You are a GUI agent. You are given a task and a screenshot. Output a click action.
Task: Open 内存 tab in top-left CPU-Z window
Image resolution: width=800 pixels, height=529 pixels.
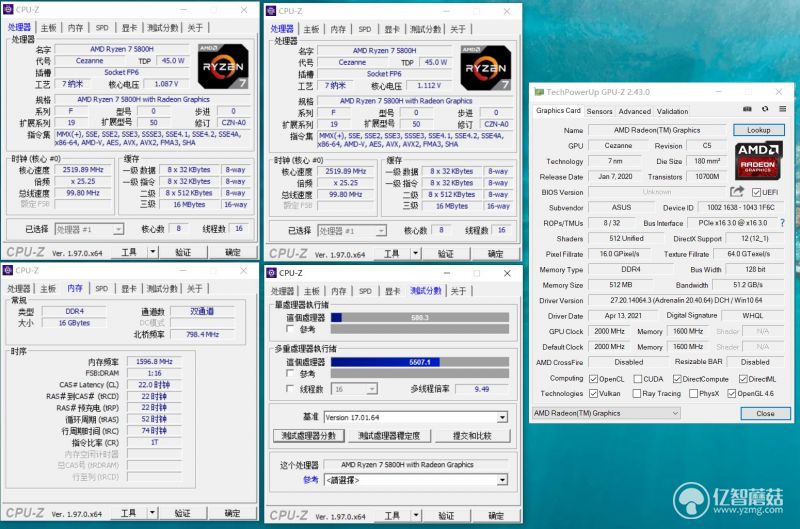76,28
